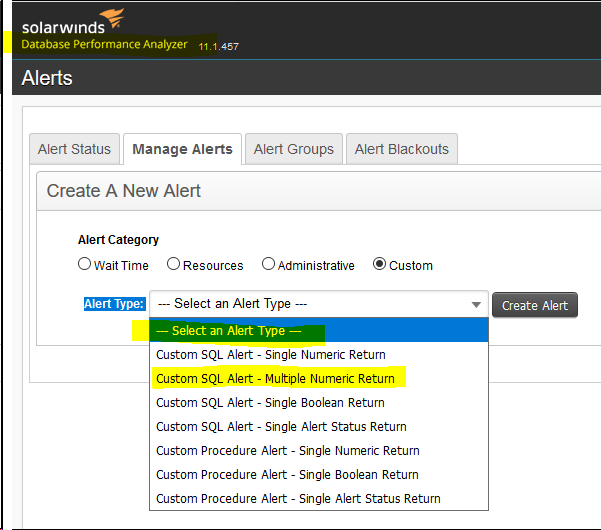Image resolution: width=601 pixels, height=530 pixels.
Task: Click the Database Performance Analyzer product title
Action: coord(104,45)
